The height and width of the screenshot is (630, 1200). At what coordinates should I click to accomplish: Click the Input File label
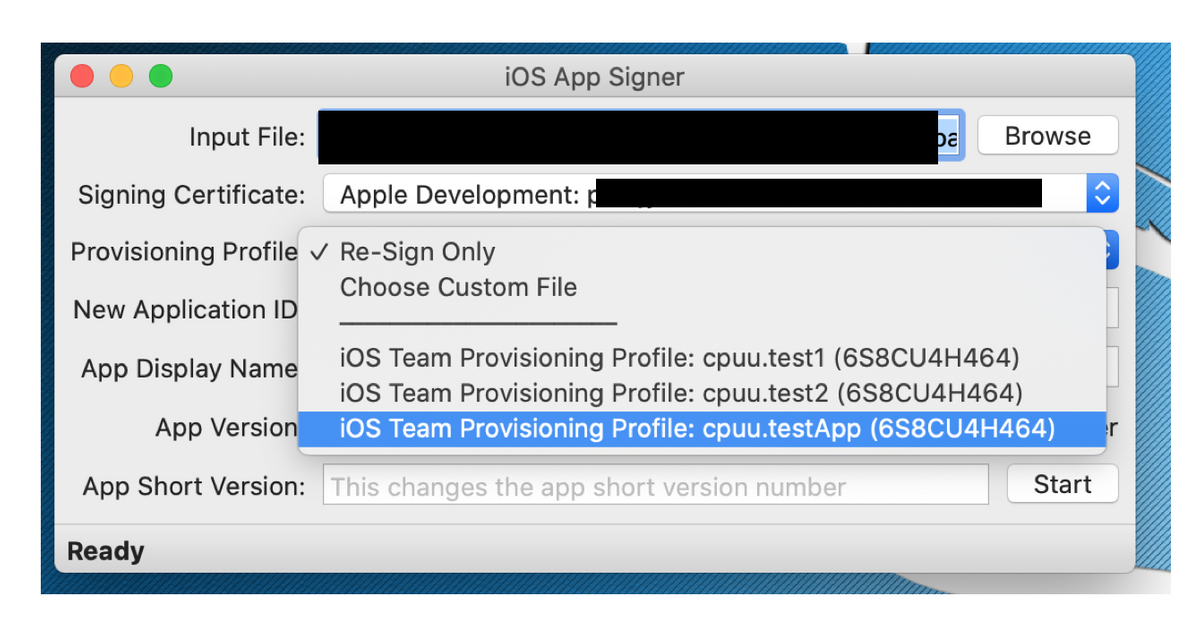pyautogui.click(x=247, y=137)
